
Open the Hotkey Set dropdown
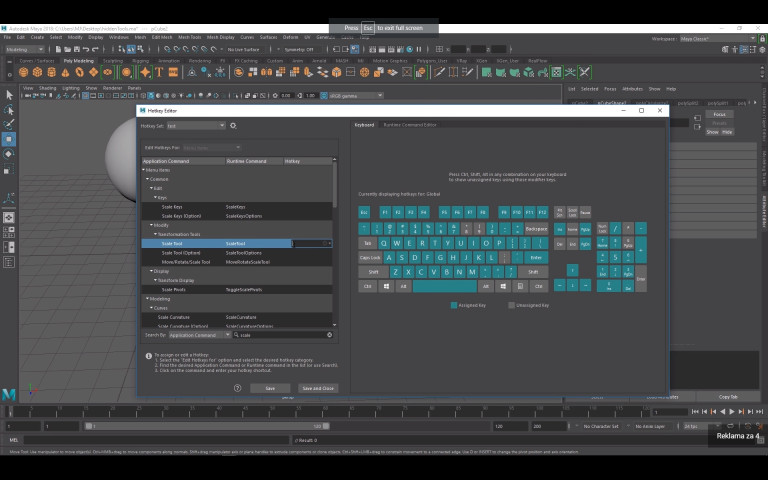coord(196,126)
